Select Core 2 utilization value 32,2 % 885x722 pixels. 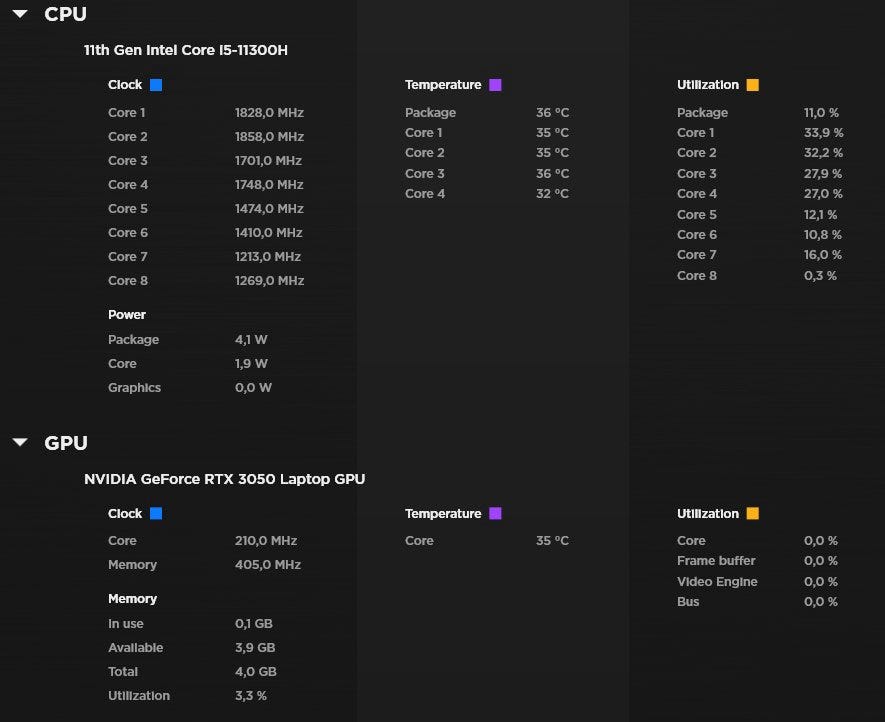823,153
